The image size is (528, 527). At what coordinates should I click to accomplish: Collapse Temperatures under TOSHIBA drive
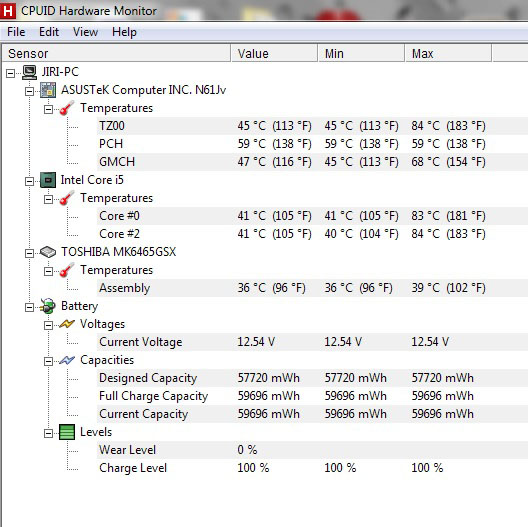48,271
